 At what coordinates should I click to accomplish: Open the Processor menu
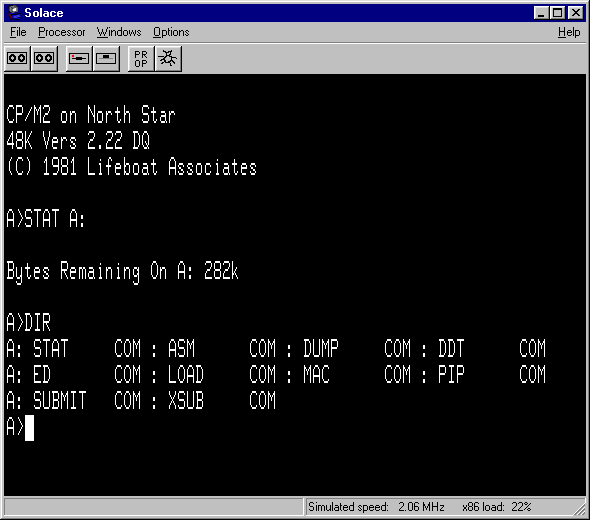(62, 32)
